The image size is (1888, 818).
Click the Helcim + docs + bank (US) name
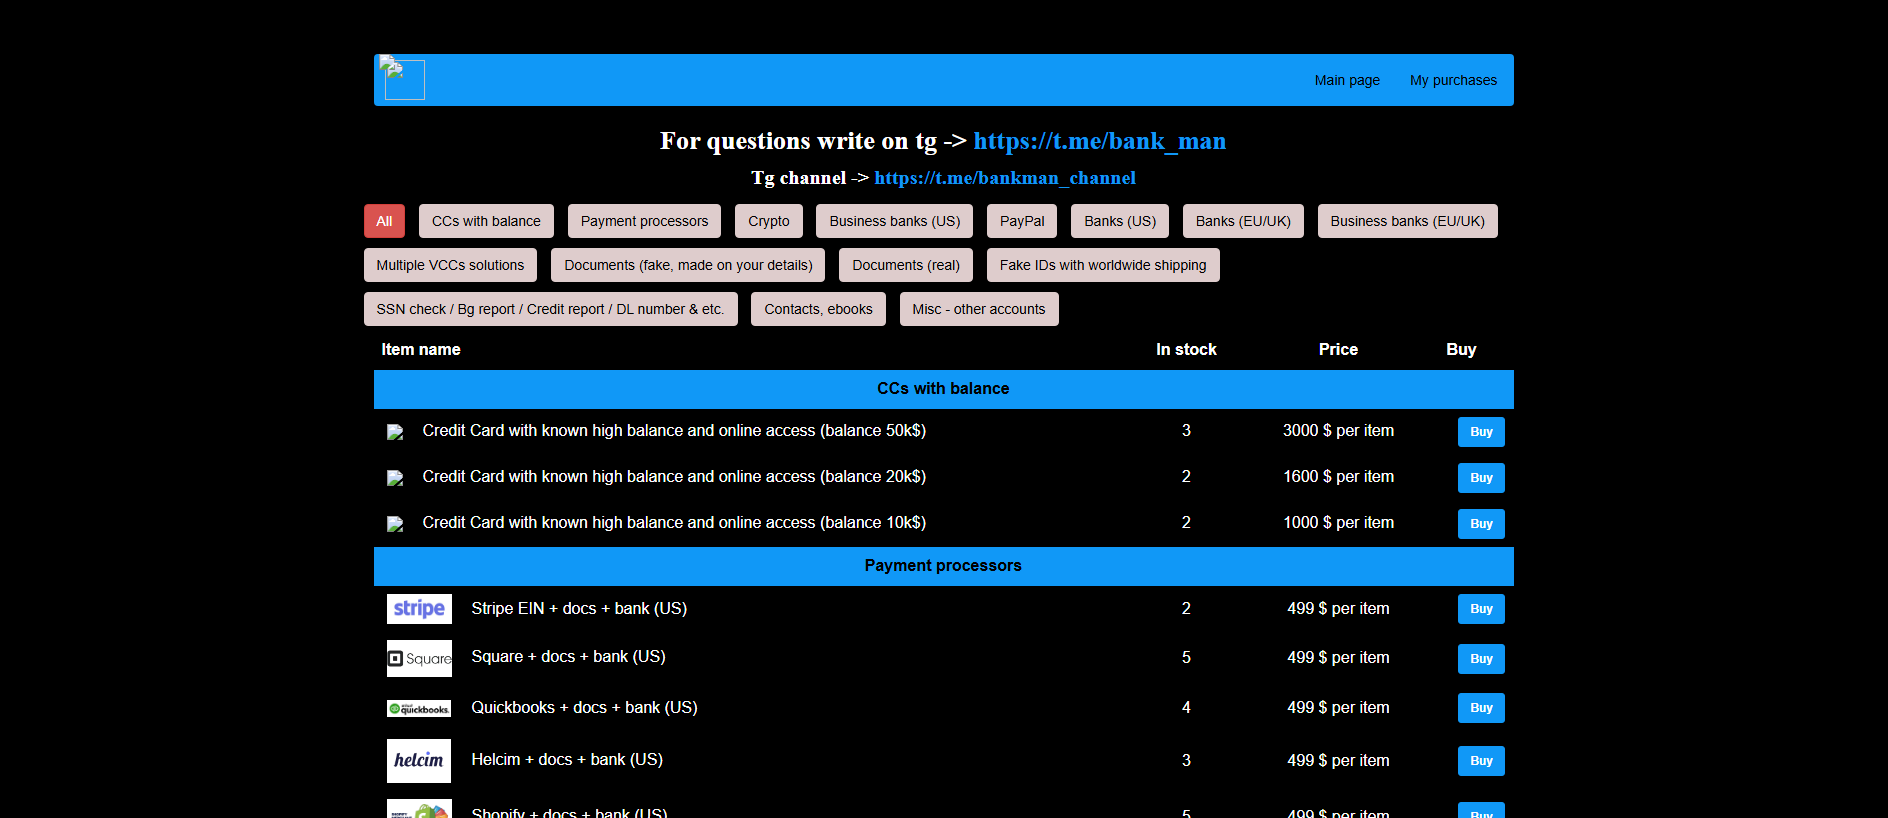567,760
